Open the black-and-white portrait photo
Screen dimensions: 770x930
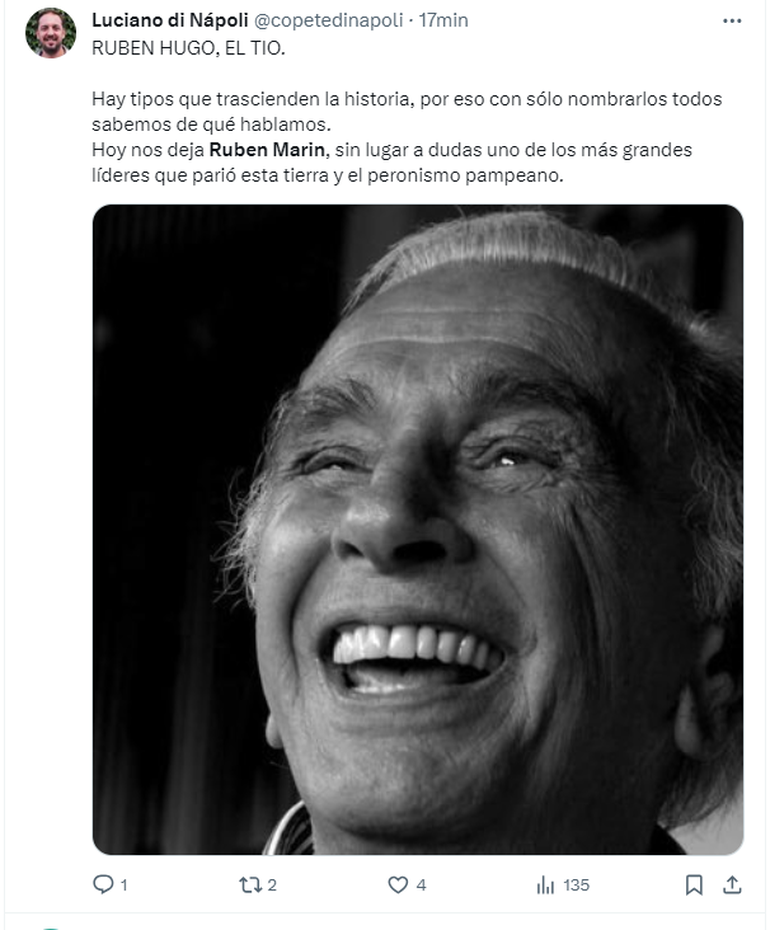418,529
